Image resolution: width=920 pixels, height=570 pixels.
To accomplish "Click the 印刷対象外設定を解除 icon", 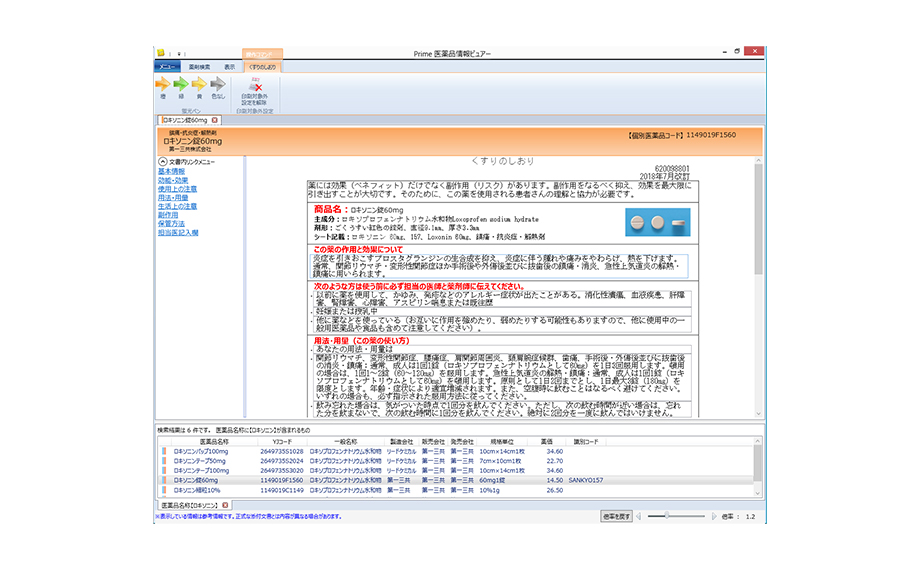I will pos(256,87).
